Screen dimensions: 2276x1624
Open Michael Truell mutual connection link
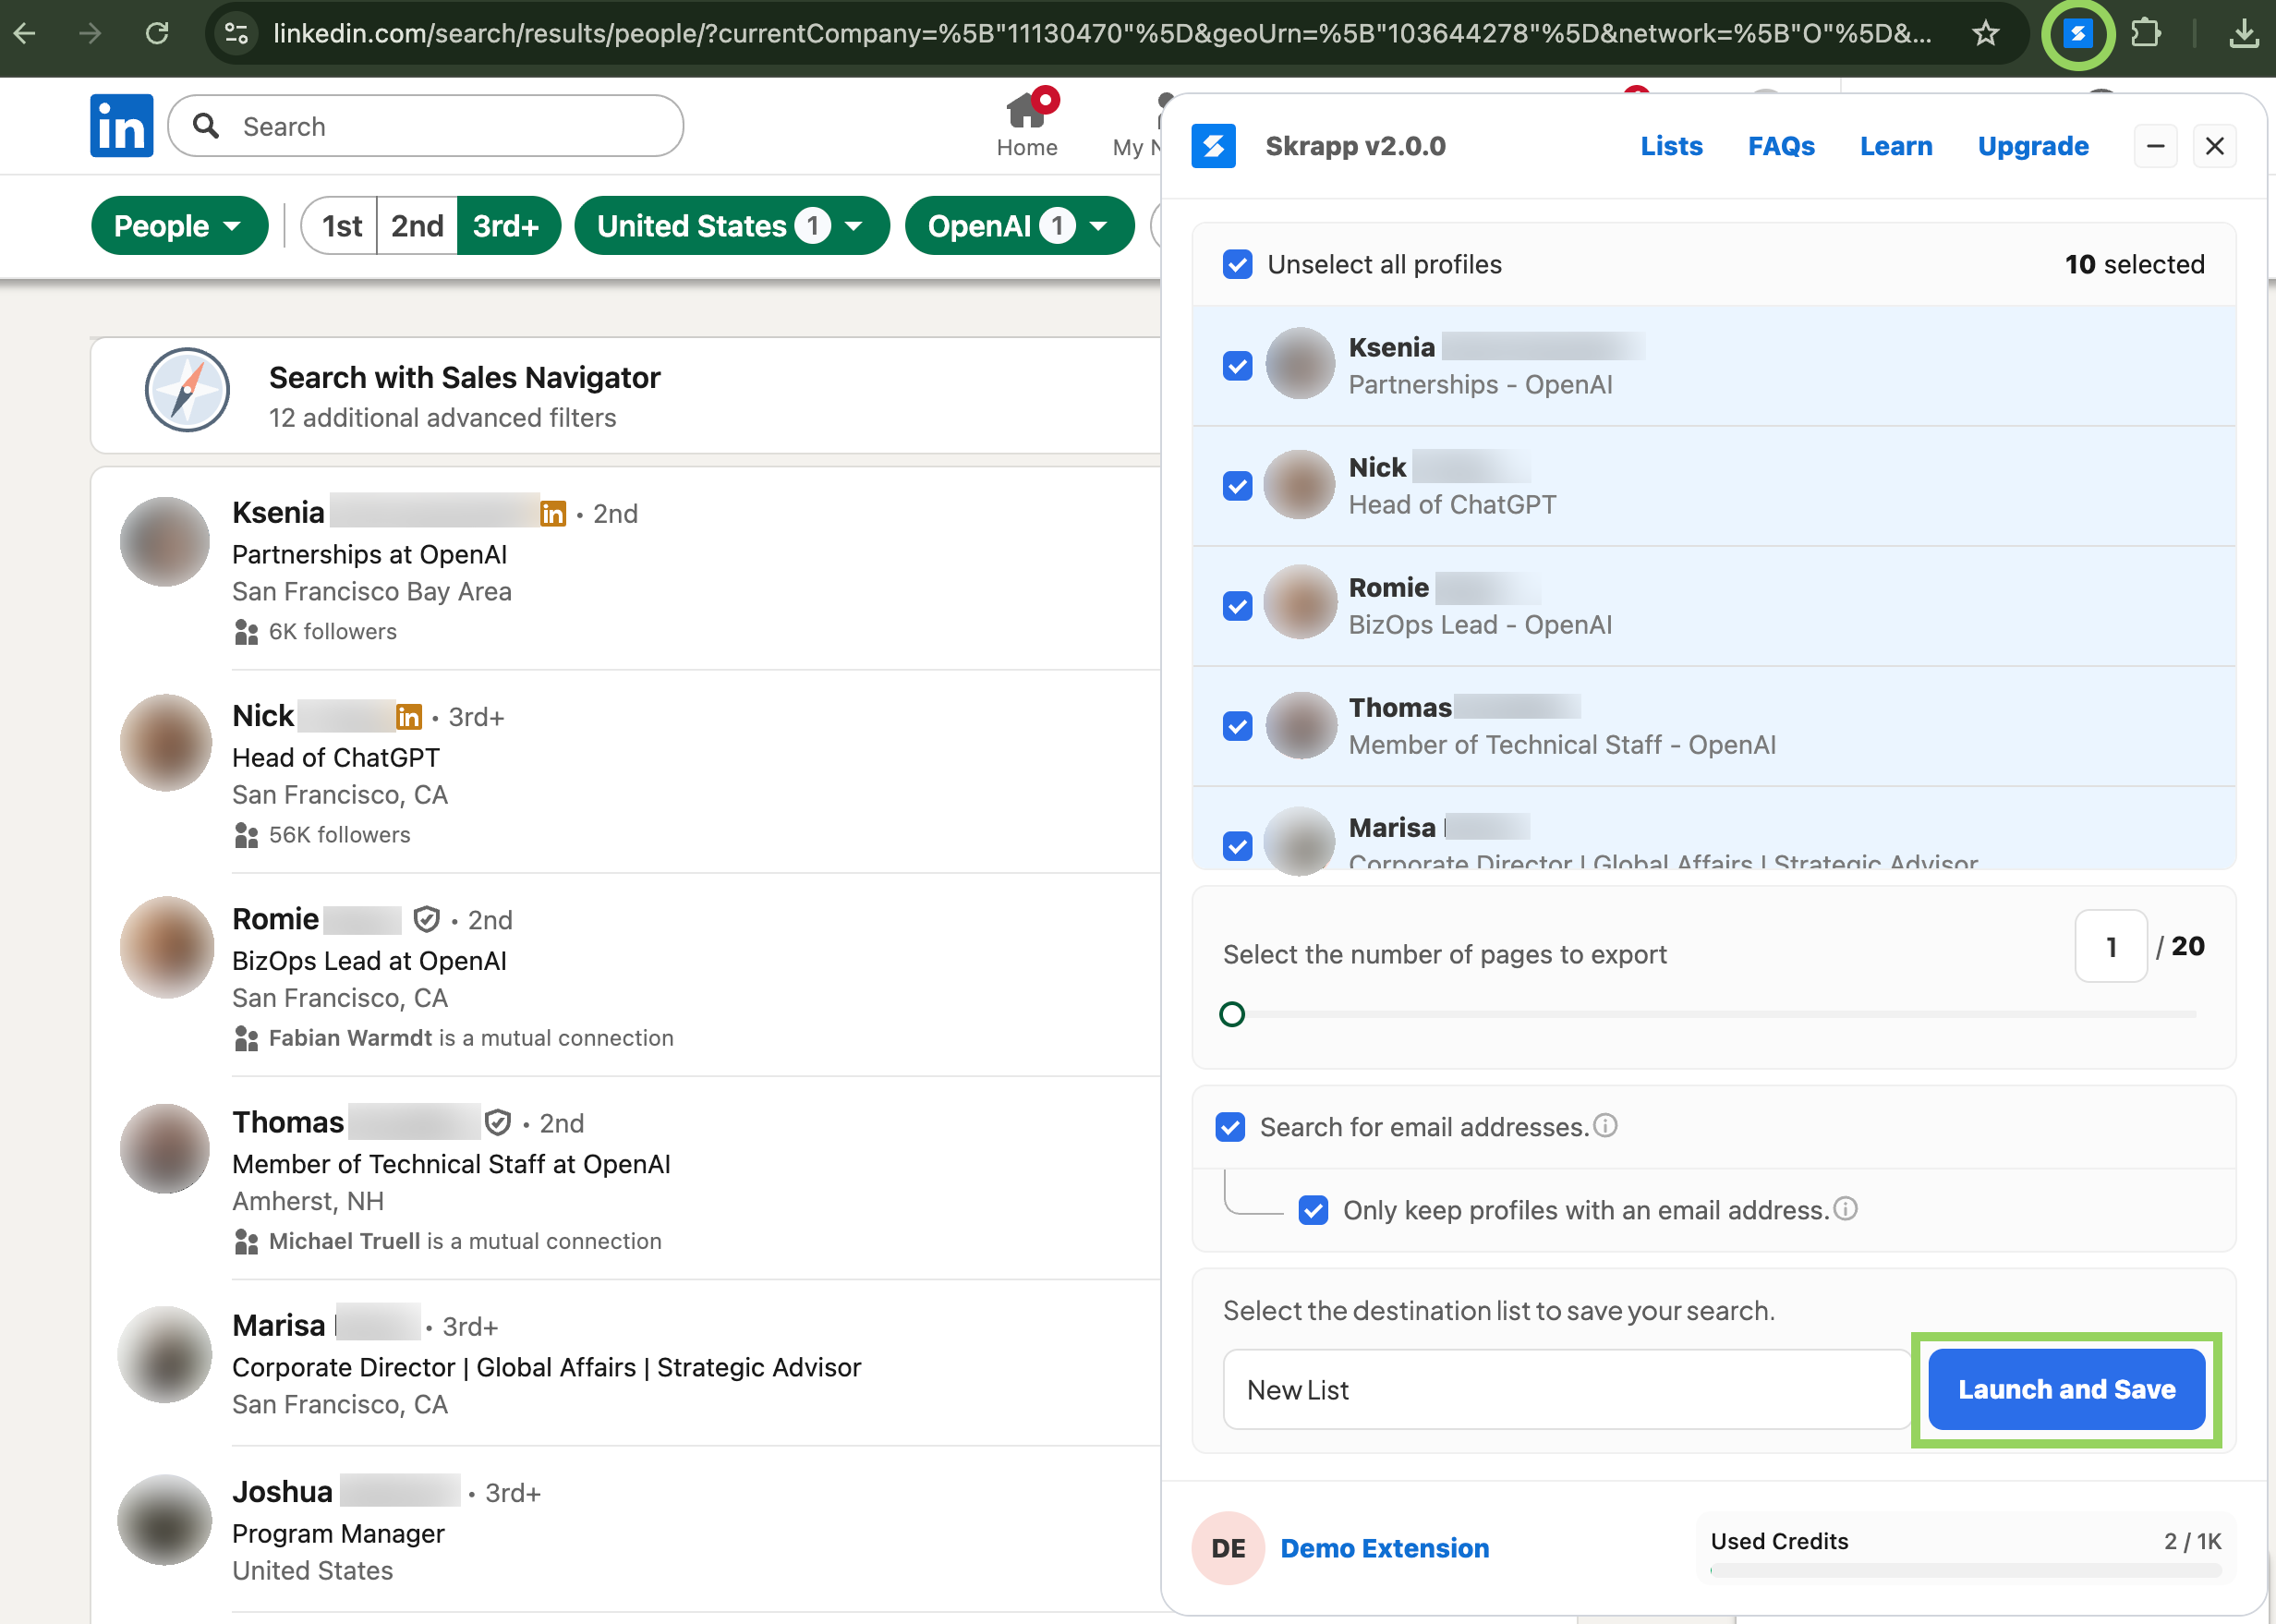[344, 1241]
